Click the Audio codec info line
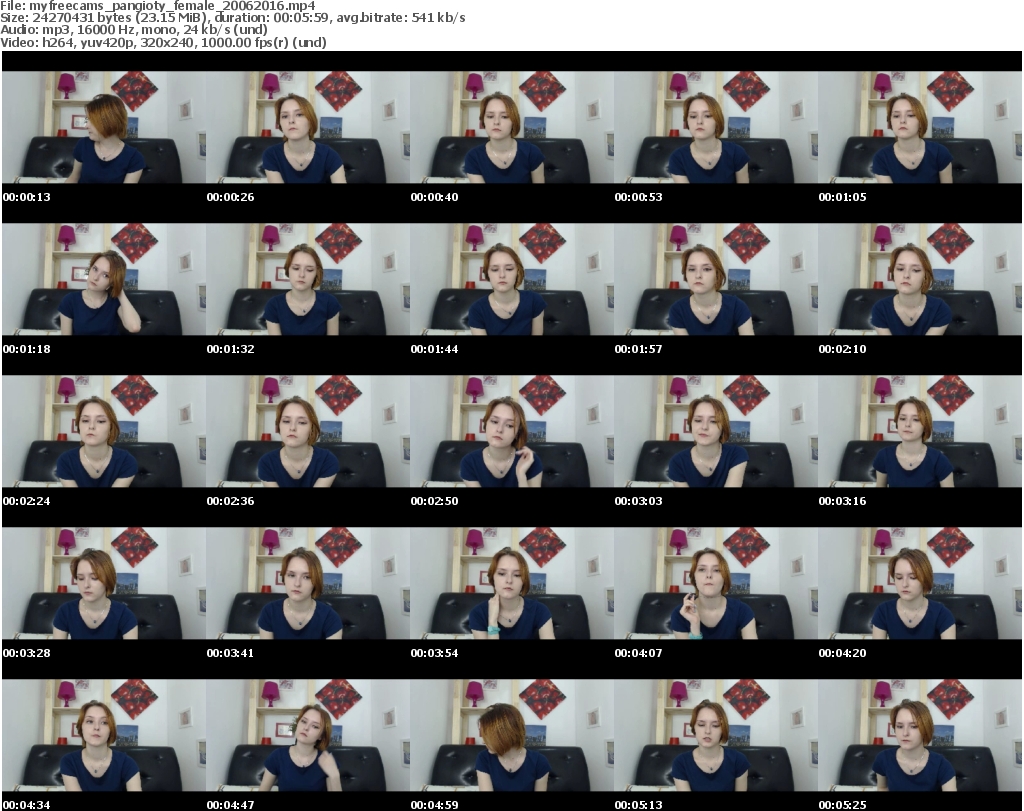The width and height of the screenshot is (1024, 811). click(x=134, y=30)
